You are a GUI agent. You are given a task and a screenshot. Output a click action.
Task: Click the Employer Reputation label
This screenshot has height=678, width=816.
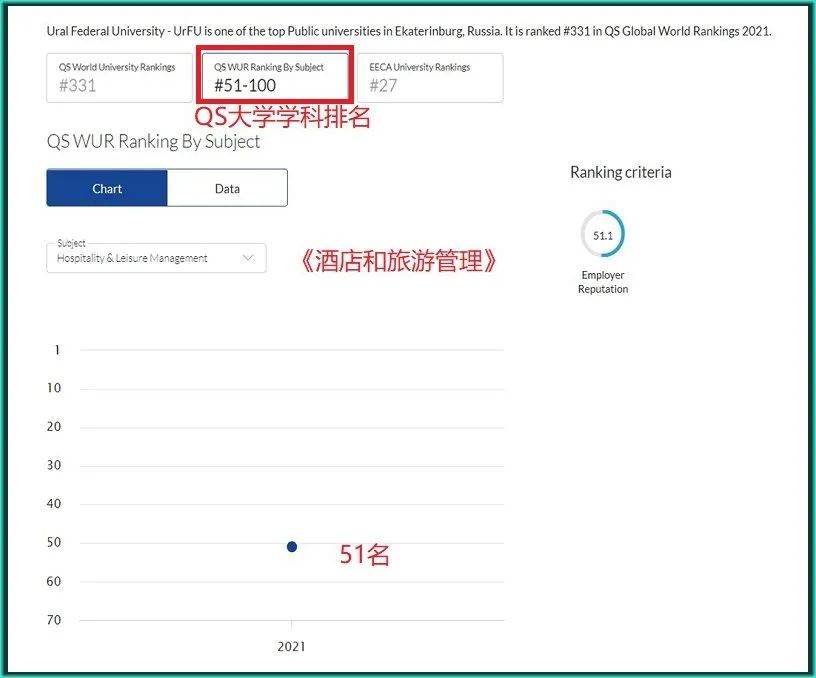pos(603,282)
